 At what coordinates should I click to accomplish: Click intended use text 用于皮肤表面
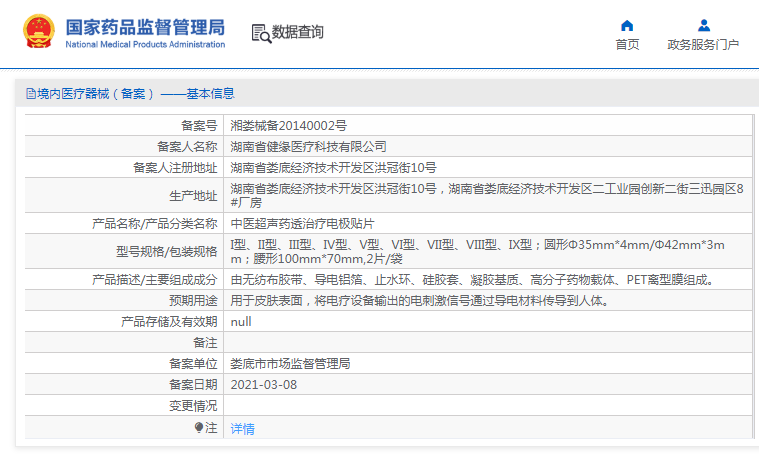pyautogui.click(x=421, y=301)
